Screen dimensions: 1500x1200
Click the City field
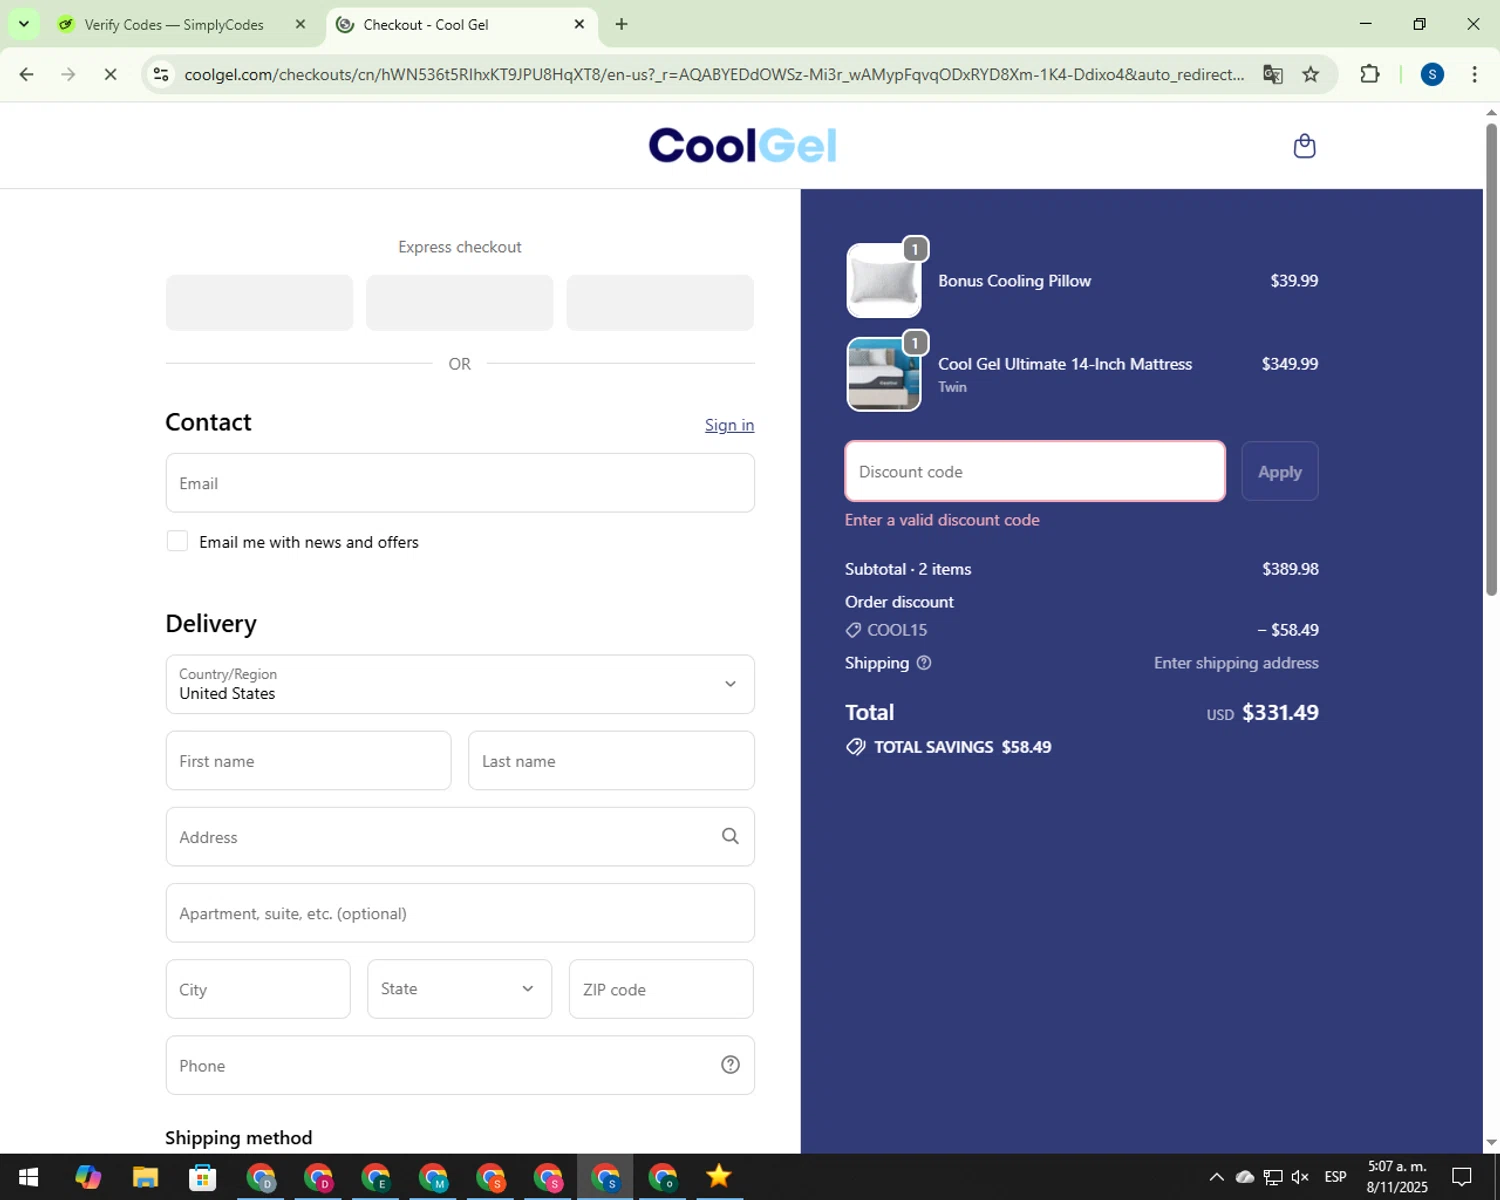(258, 989)
